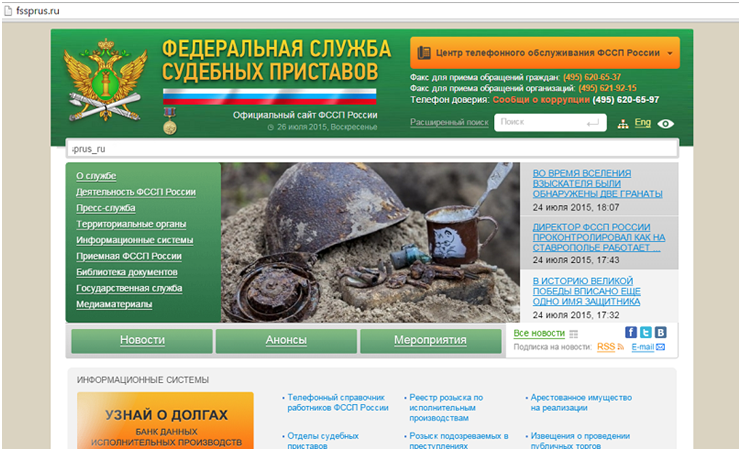Viewport: 741px width, 451px height.
Task: Open the sitemap icon beside Eng
Action: click(x=623, y=124)
